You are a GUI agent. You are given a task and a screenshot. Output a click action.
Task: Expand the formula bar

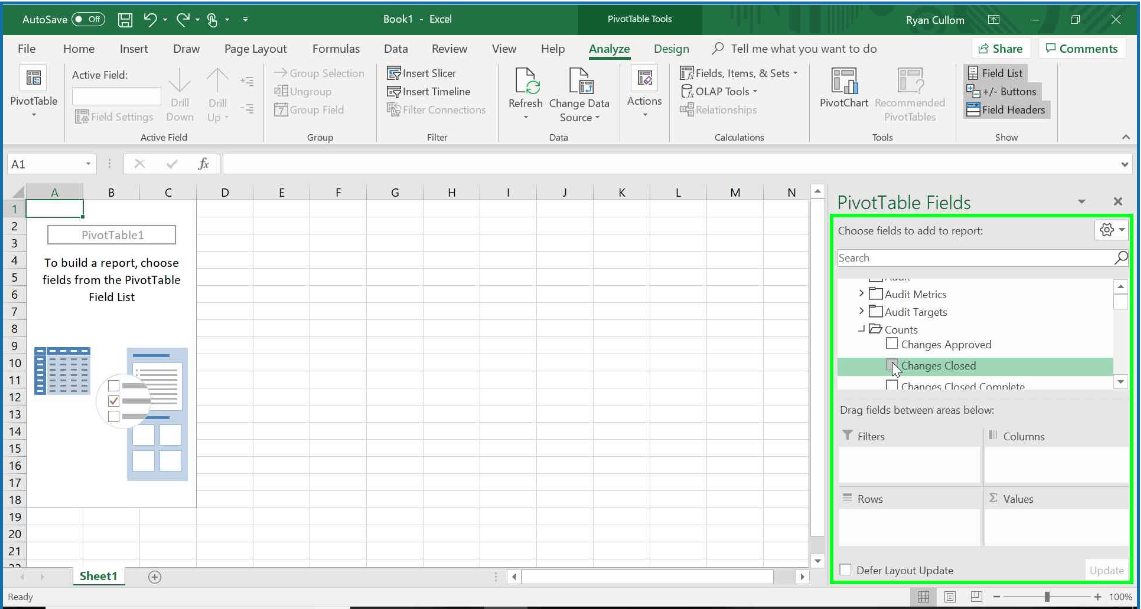(1126, 165)
